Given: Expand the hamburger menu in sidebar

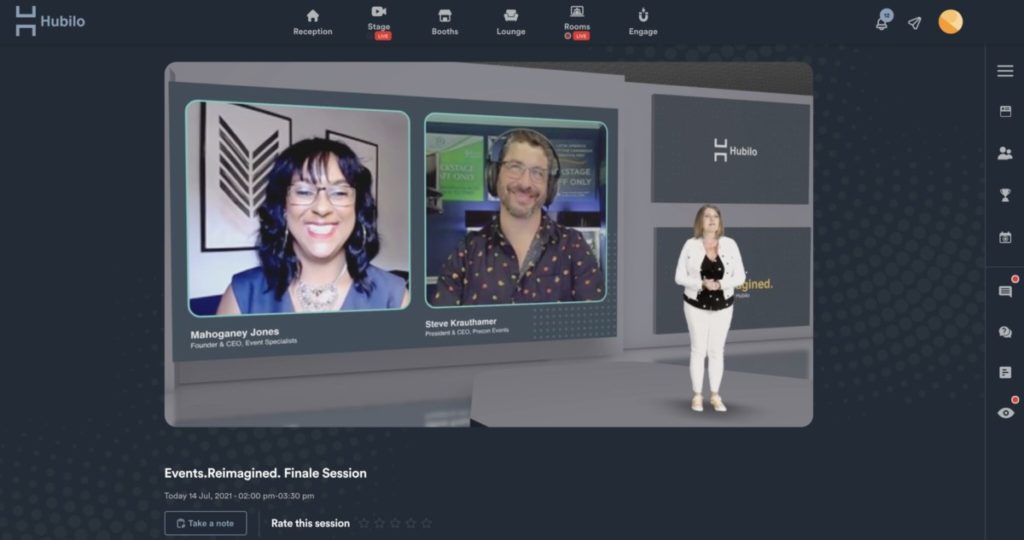Looking at the screenshot, I should (1005, 71).
